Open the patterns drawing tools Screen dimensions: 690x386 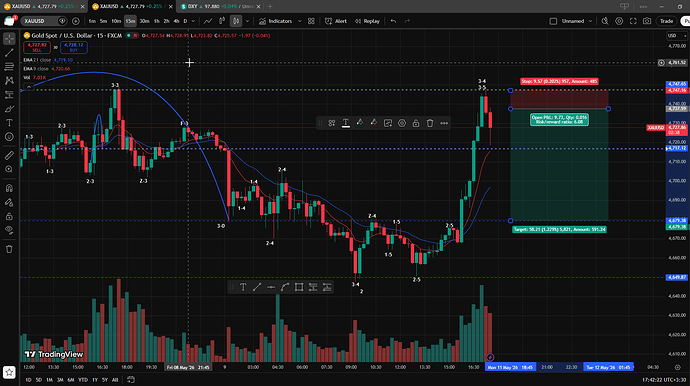click(9, 81)
